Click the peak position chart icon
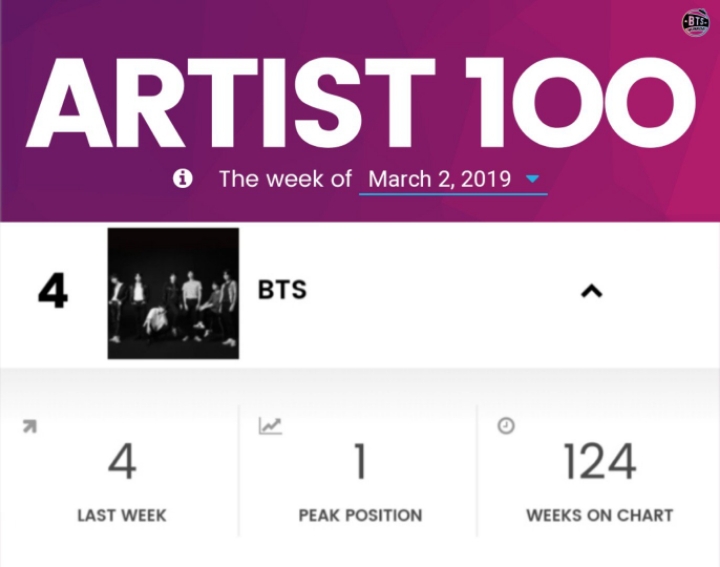 click(x=270, y=426)
